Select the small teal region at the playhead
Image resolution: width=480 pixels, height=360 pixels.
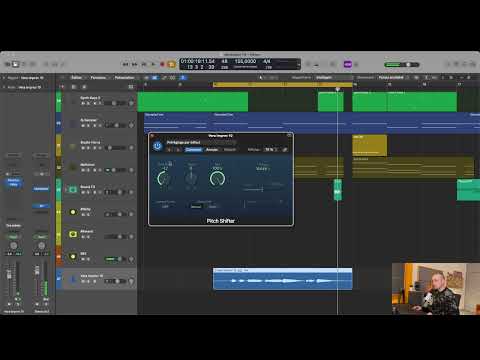point(338,190)
